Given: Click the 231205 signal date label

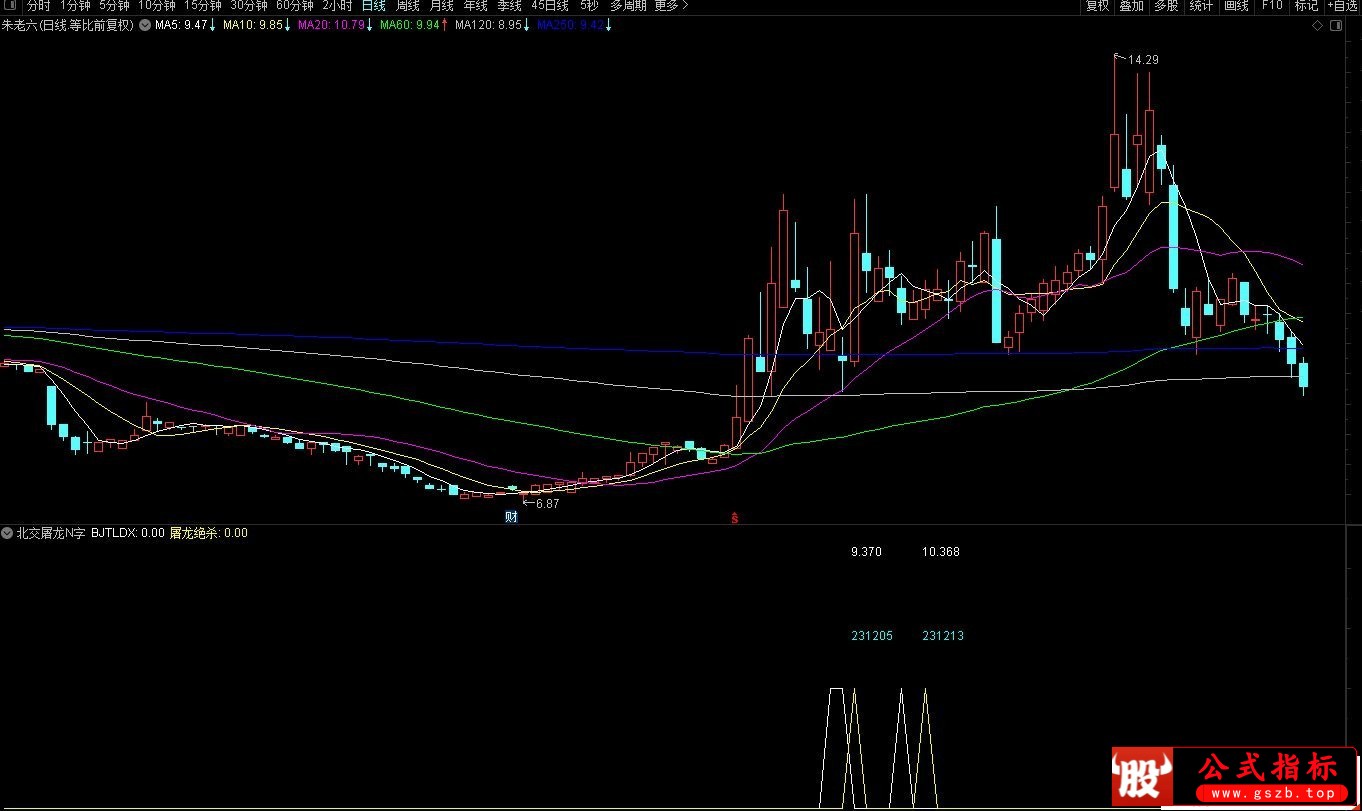Looking at the screenshot, I should tap(871, 635).
